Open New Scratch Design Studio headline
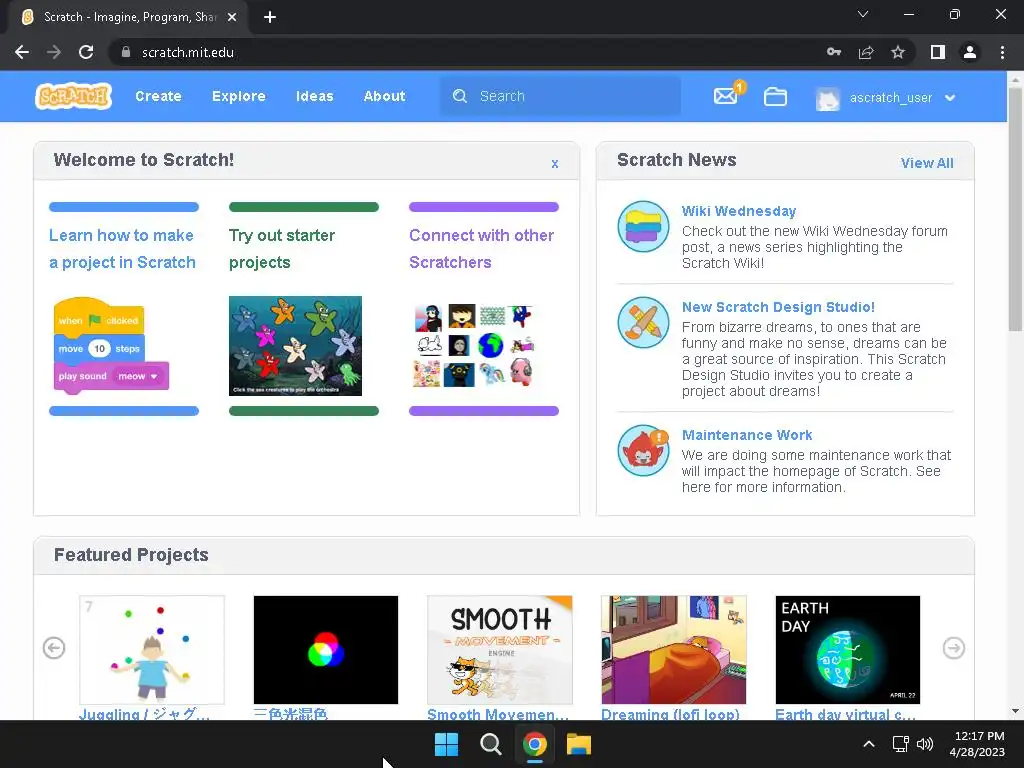1024x768 pixels. pyautogui.click(x=778, y=307)
